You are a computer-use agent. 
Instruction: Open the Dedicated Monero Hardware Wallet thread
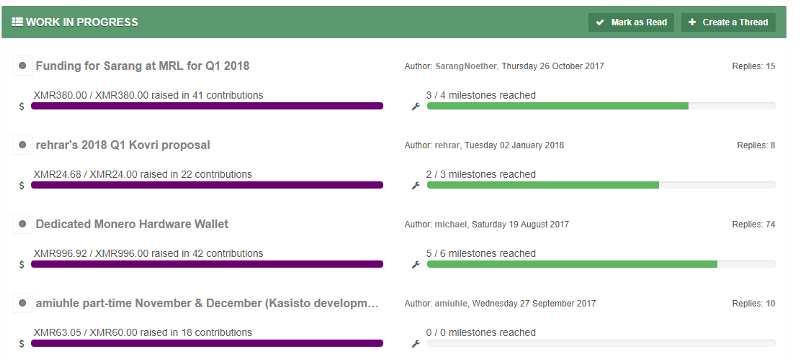[132, 224]
